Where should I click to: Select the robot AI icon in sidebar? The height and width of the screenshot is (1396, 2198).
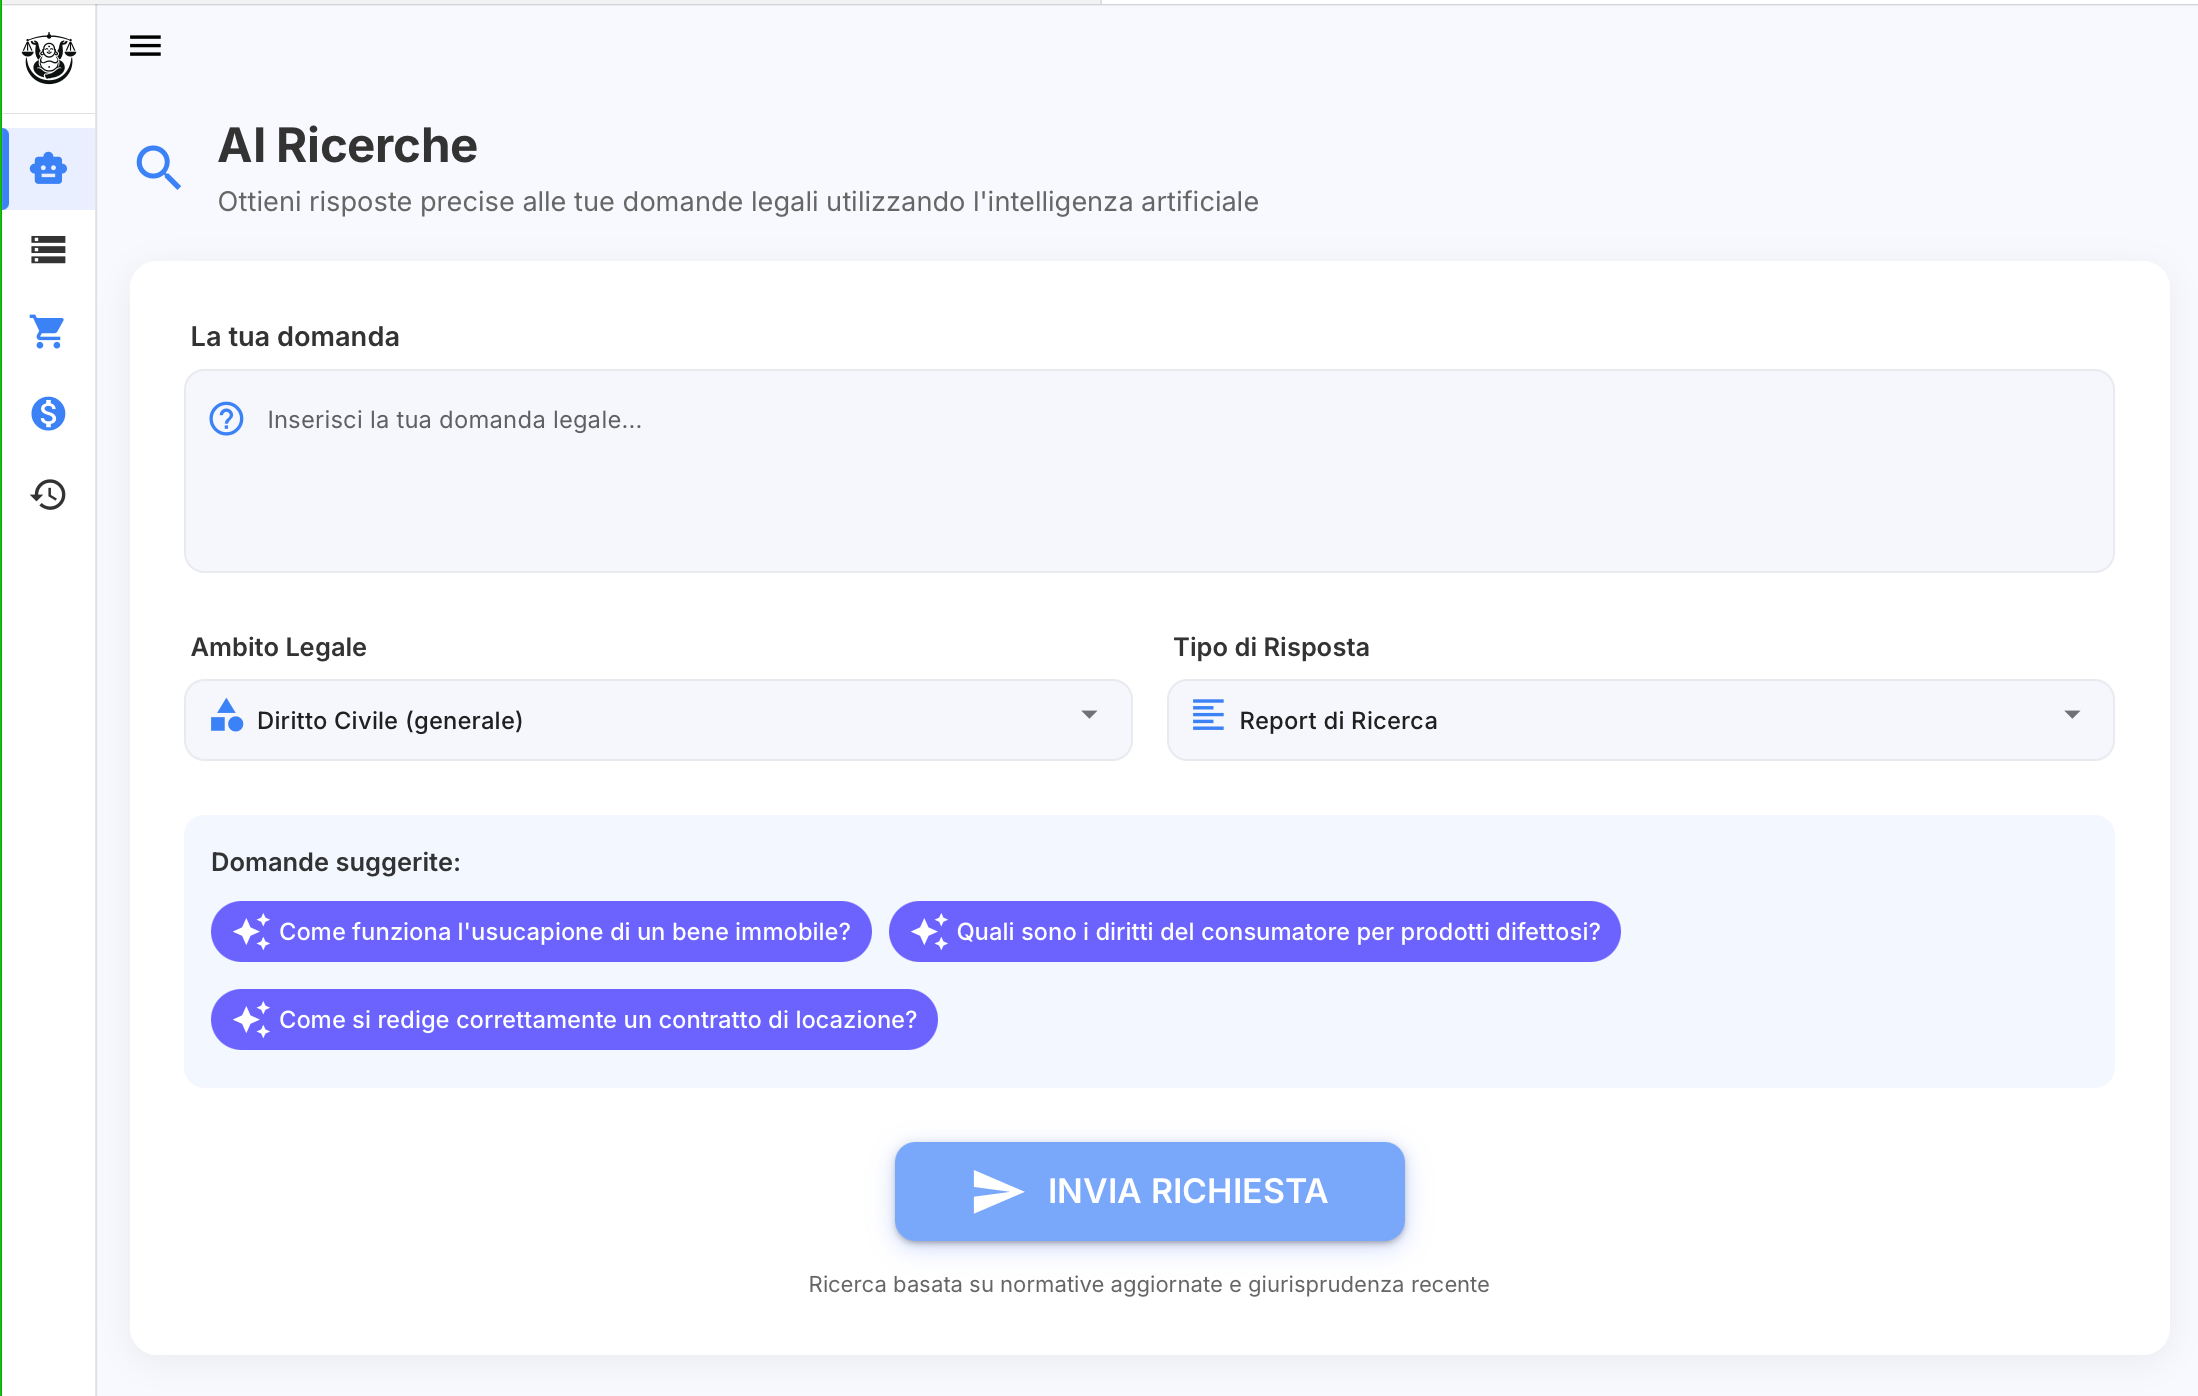48,168
